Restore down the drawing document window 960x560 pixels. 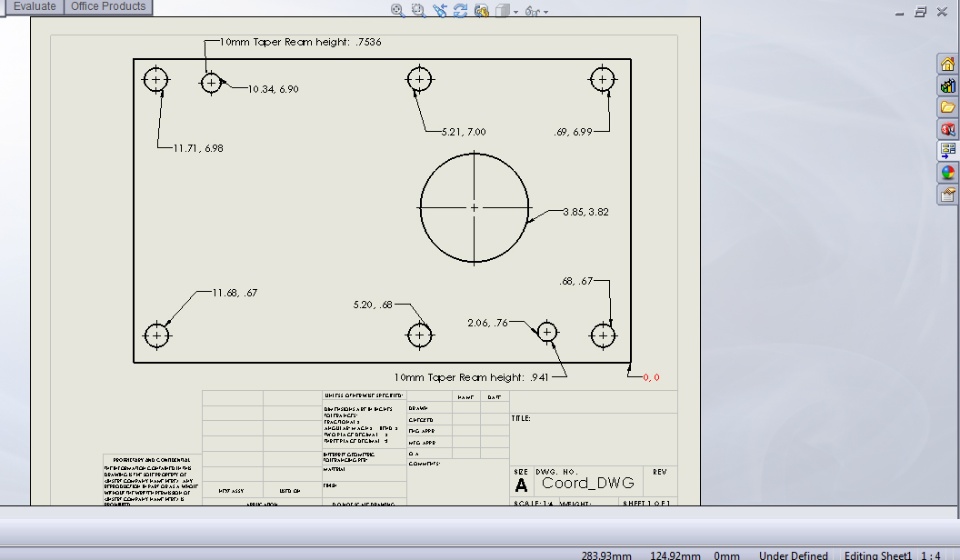(920, 12)
